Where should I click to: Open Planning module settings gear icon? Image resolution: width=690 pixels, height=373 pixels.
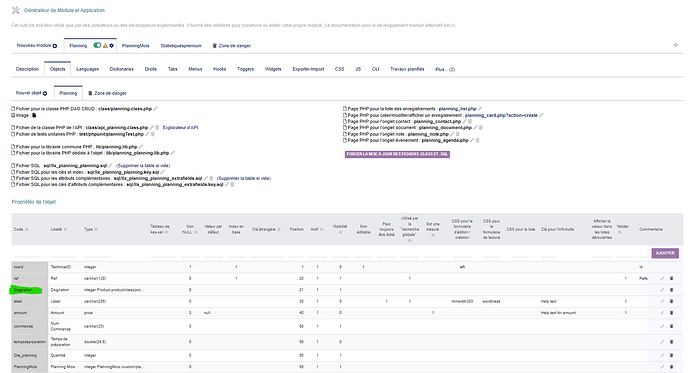[x=112, y=46]
